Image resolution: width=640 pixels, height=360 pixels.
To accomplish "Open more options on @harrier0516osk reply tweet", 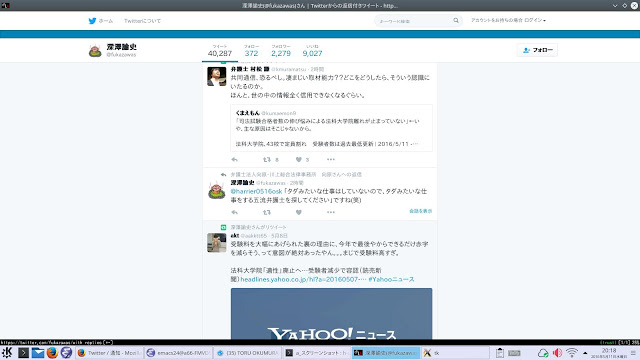I will coord(331,212).
